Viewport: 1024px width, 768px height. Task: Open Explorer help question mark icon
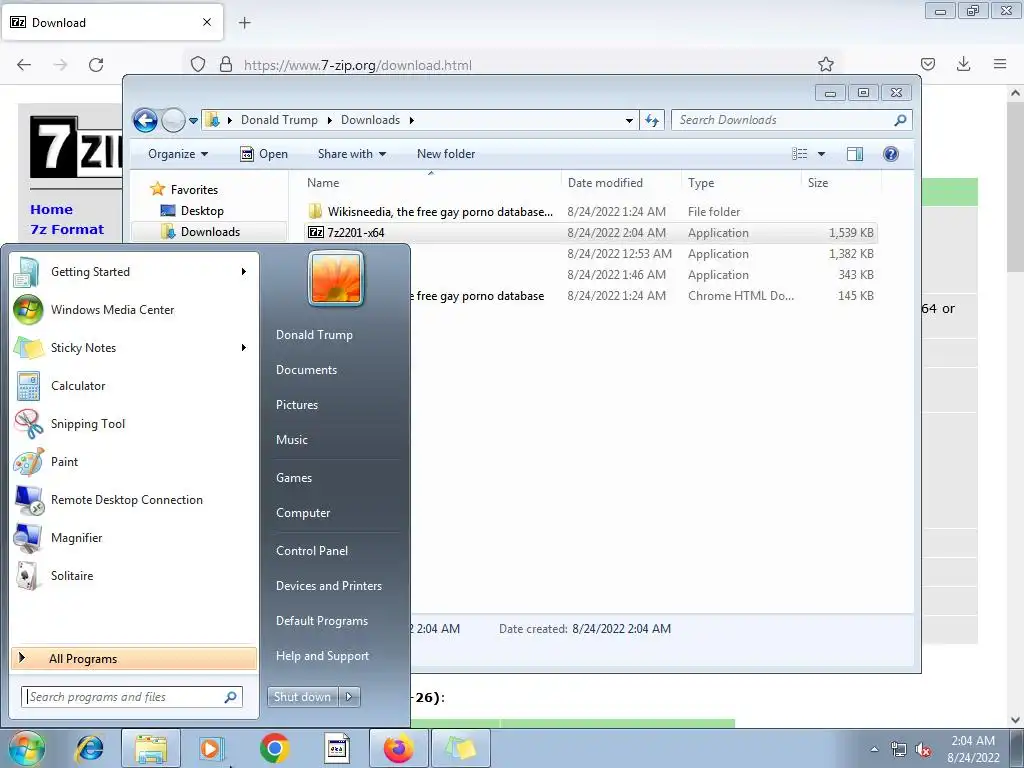890,154
